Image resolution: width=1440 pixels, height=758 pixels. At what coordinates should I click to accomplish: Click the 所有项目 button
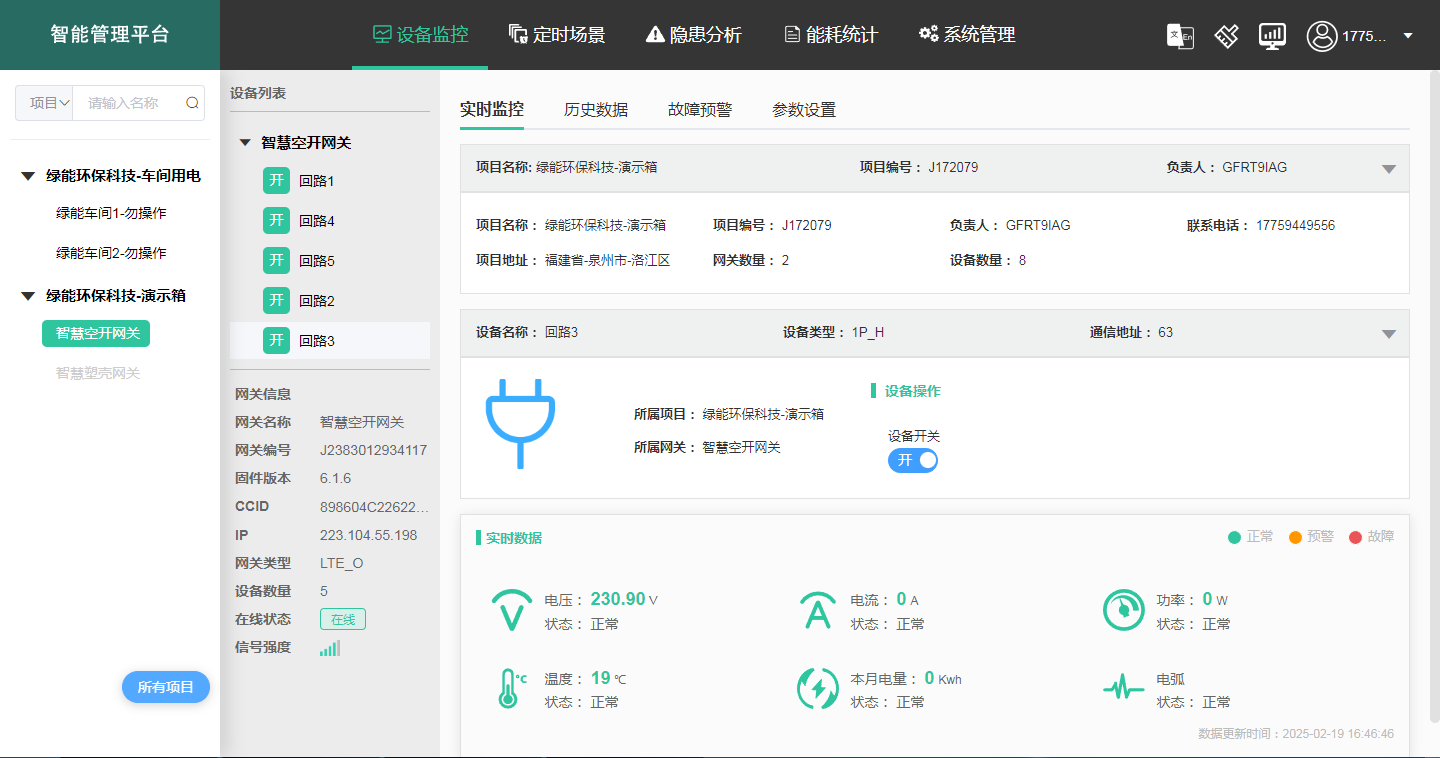[165, 687]
